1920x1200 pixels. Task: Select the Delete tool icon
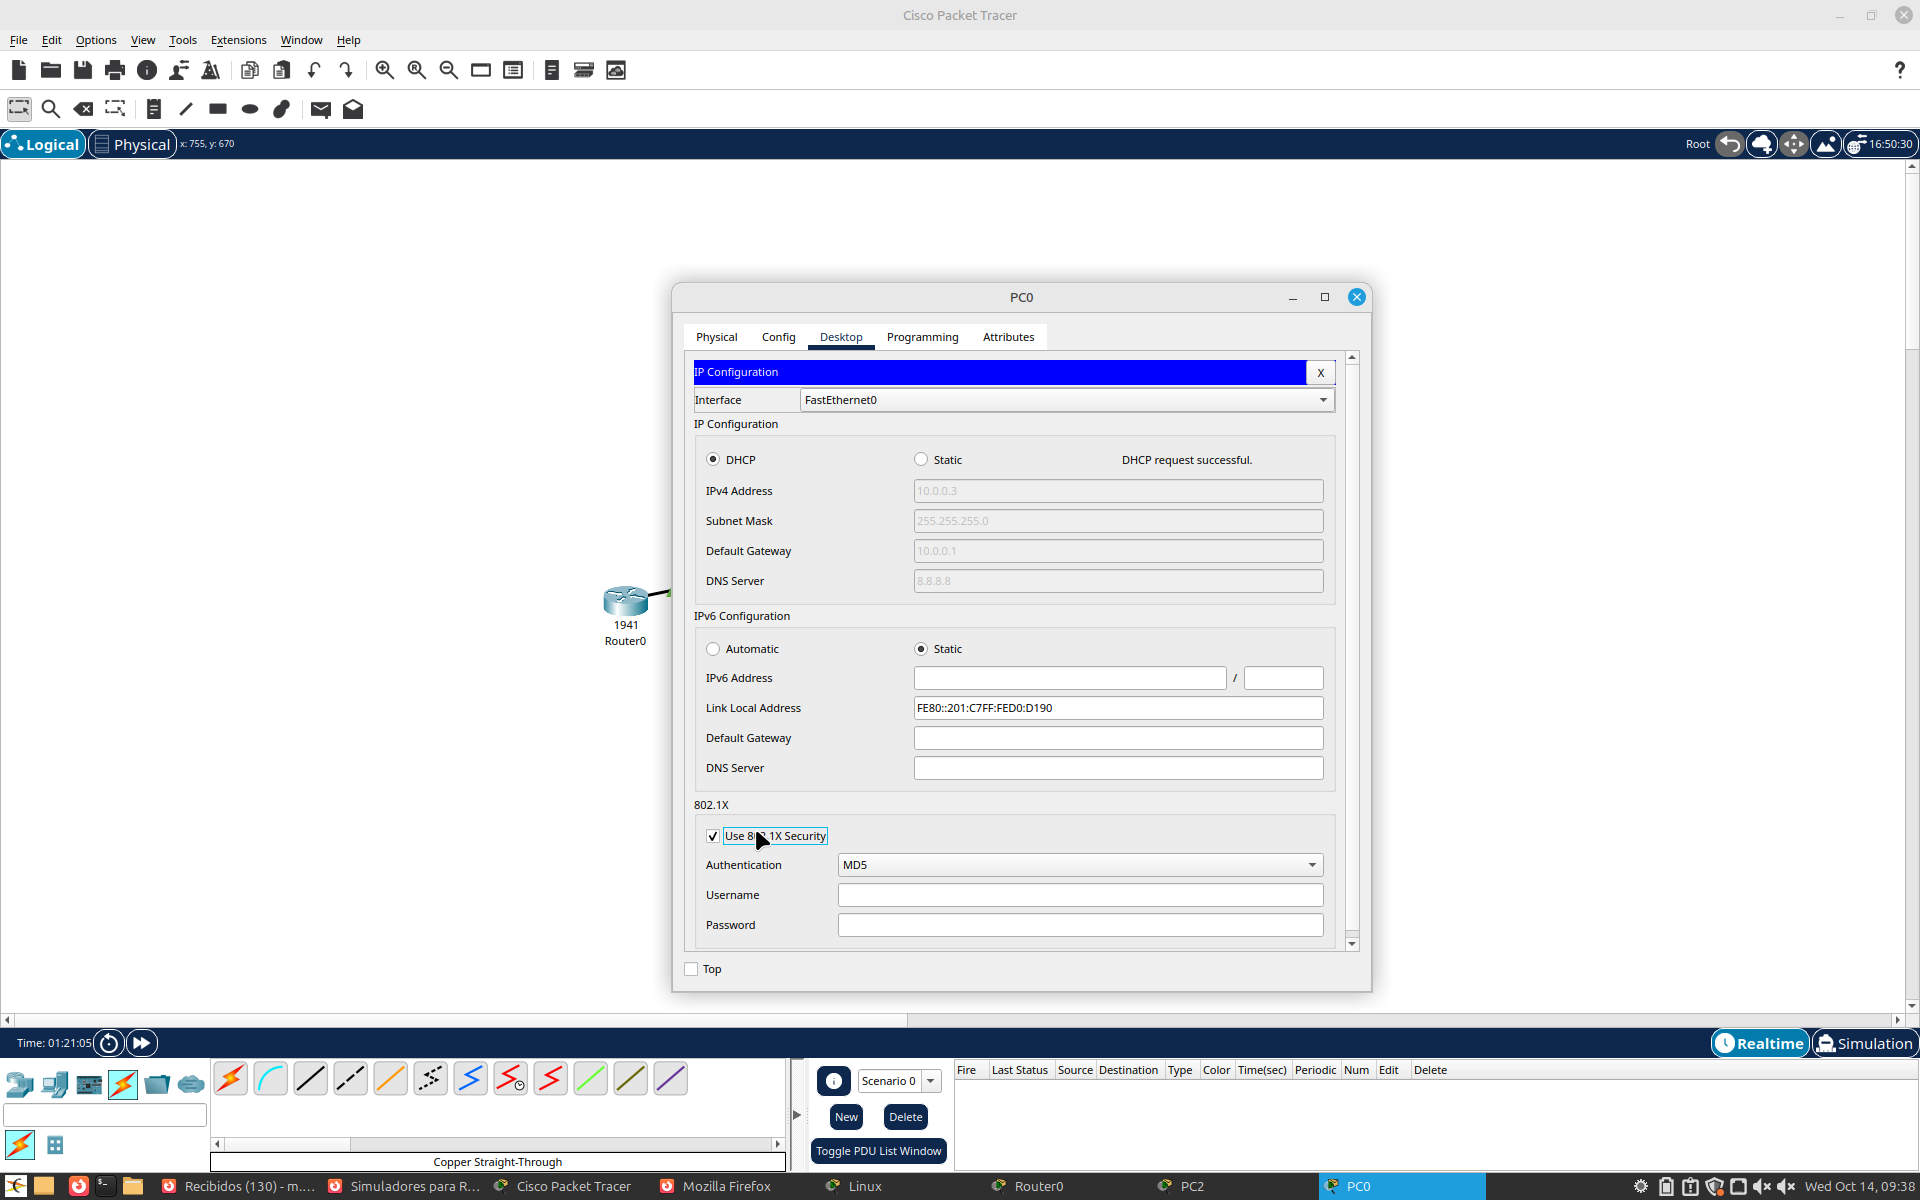coord(83,109)
